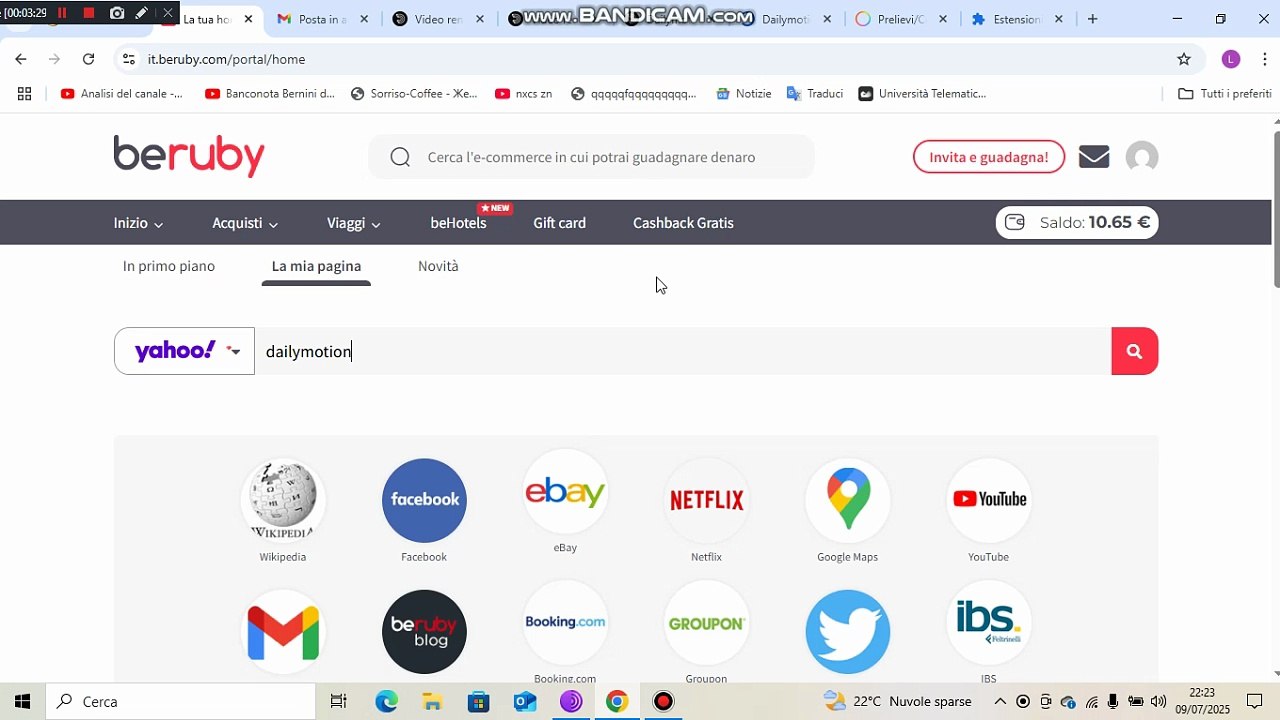Open the eBay shortcut icon

click(x=565, y=492)
